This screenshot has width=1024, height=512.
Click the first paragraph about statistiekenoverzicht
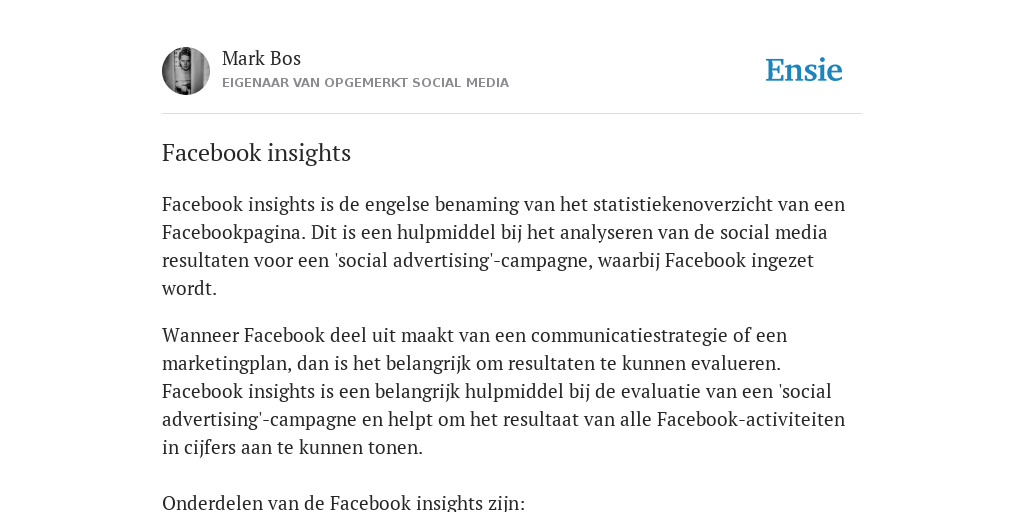click(x=504, y=246)
